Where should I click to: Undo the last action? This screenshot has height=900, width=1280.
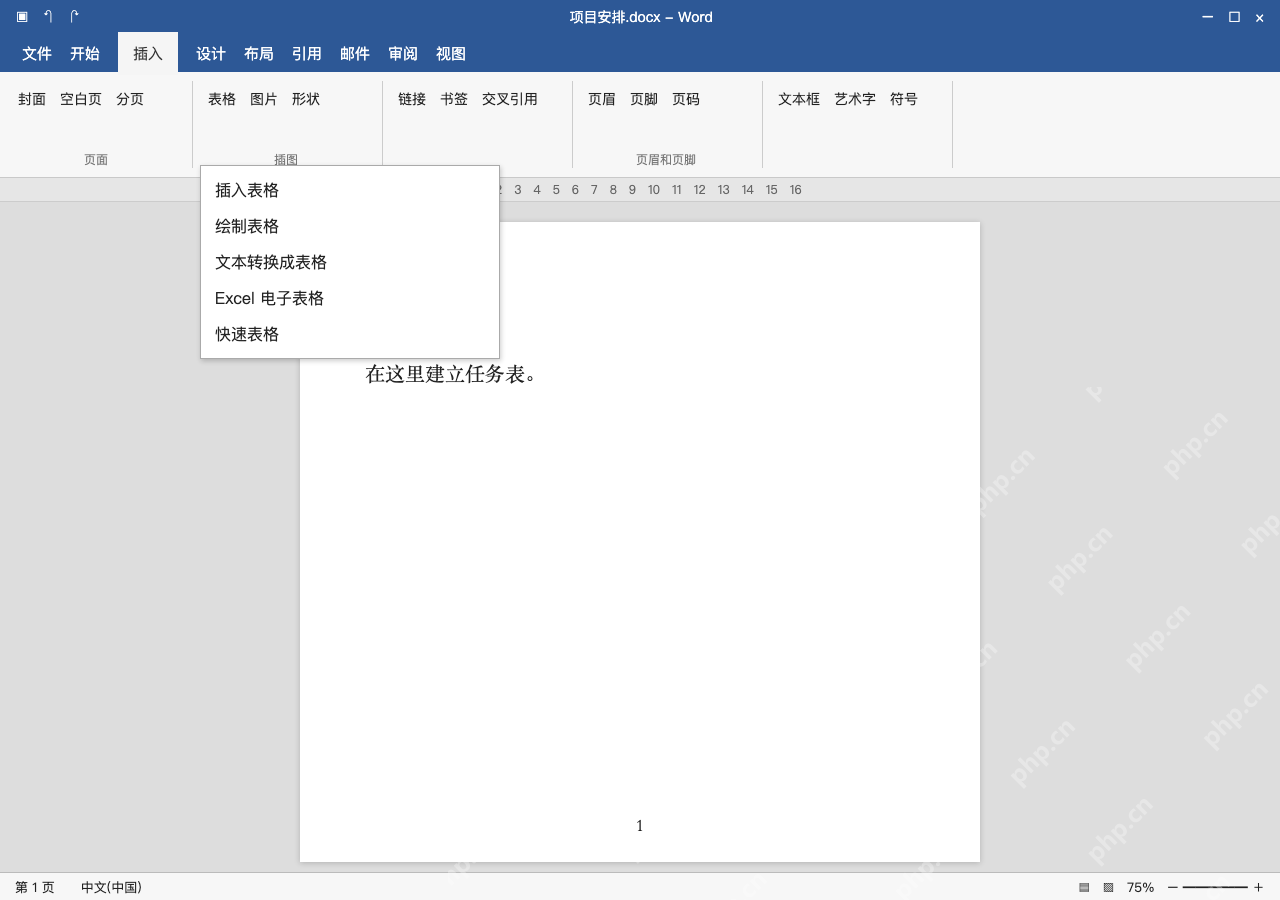pos(48,17)
